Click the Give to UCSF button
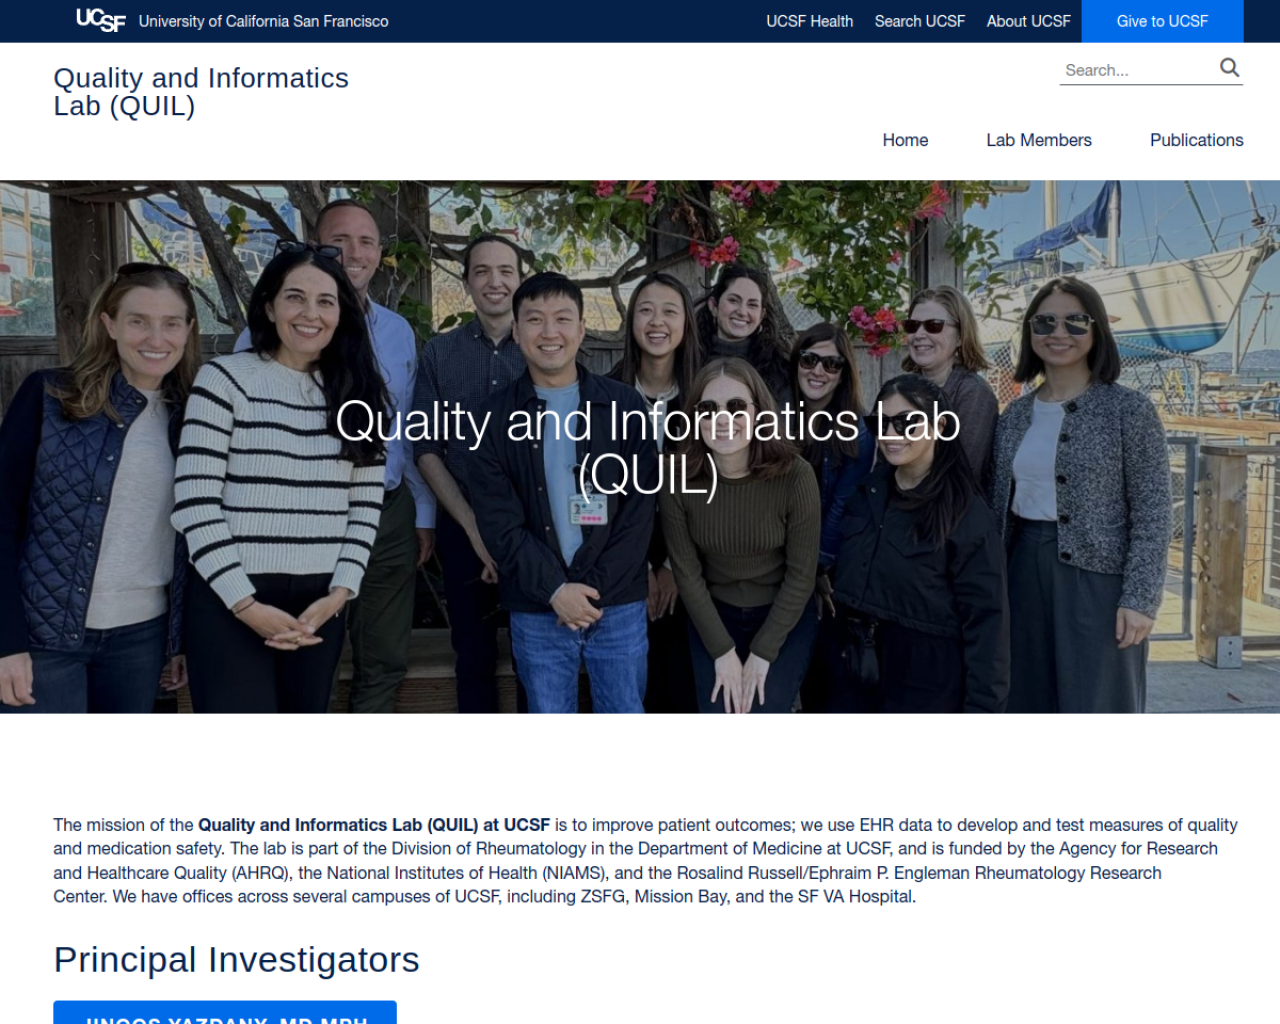This screenshot has width=1280, height=1024. [1162, 21]
